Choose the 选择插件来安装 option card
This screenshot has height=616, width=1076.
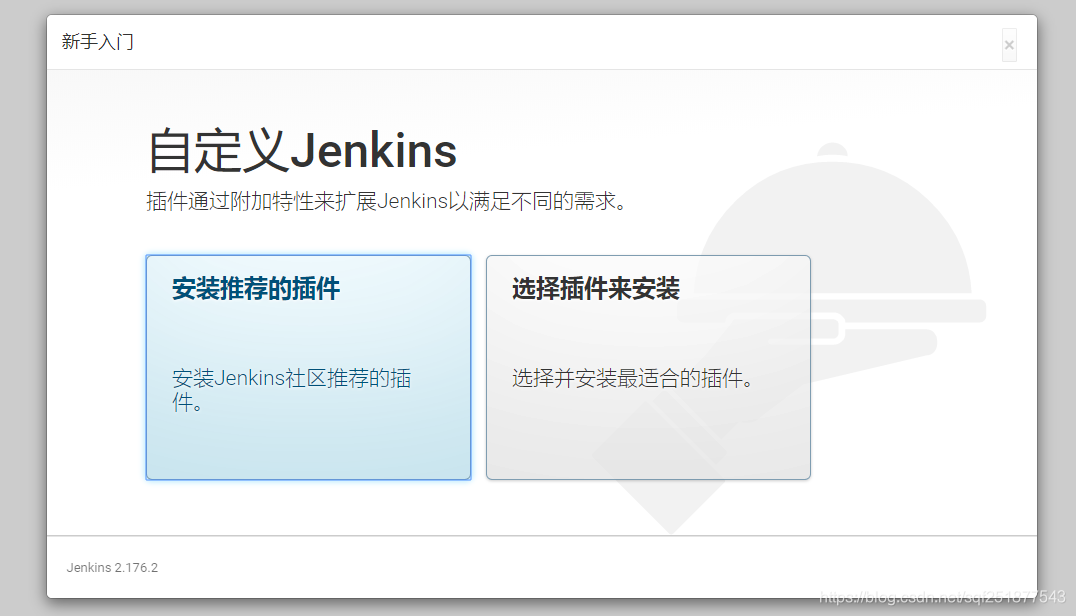648,367
